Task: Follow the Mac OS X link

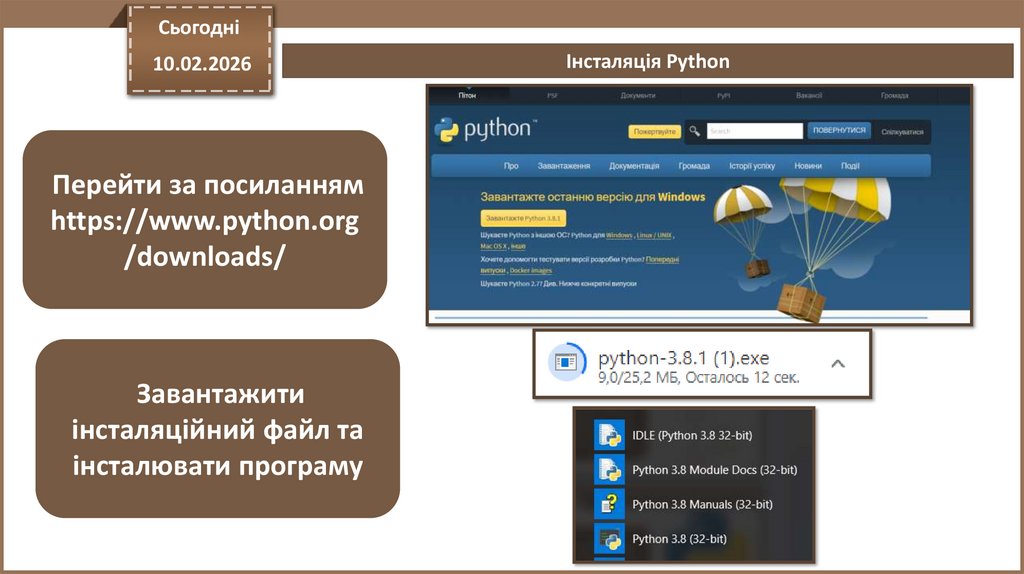Action: (x=494, y=246)
